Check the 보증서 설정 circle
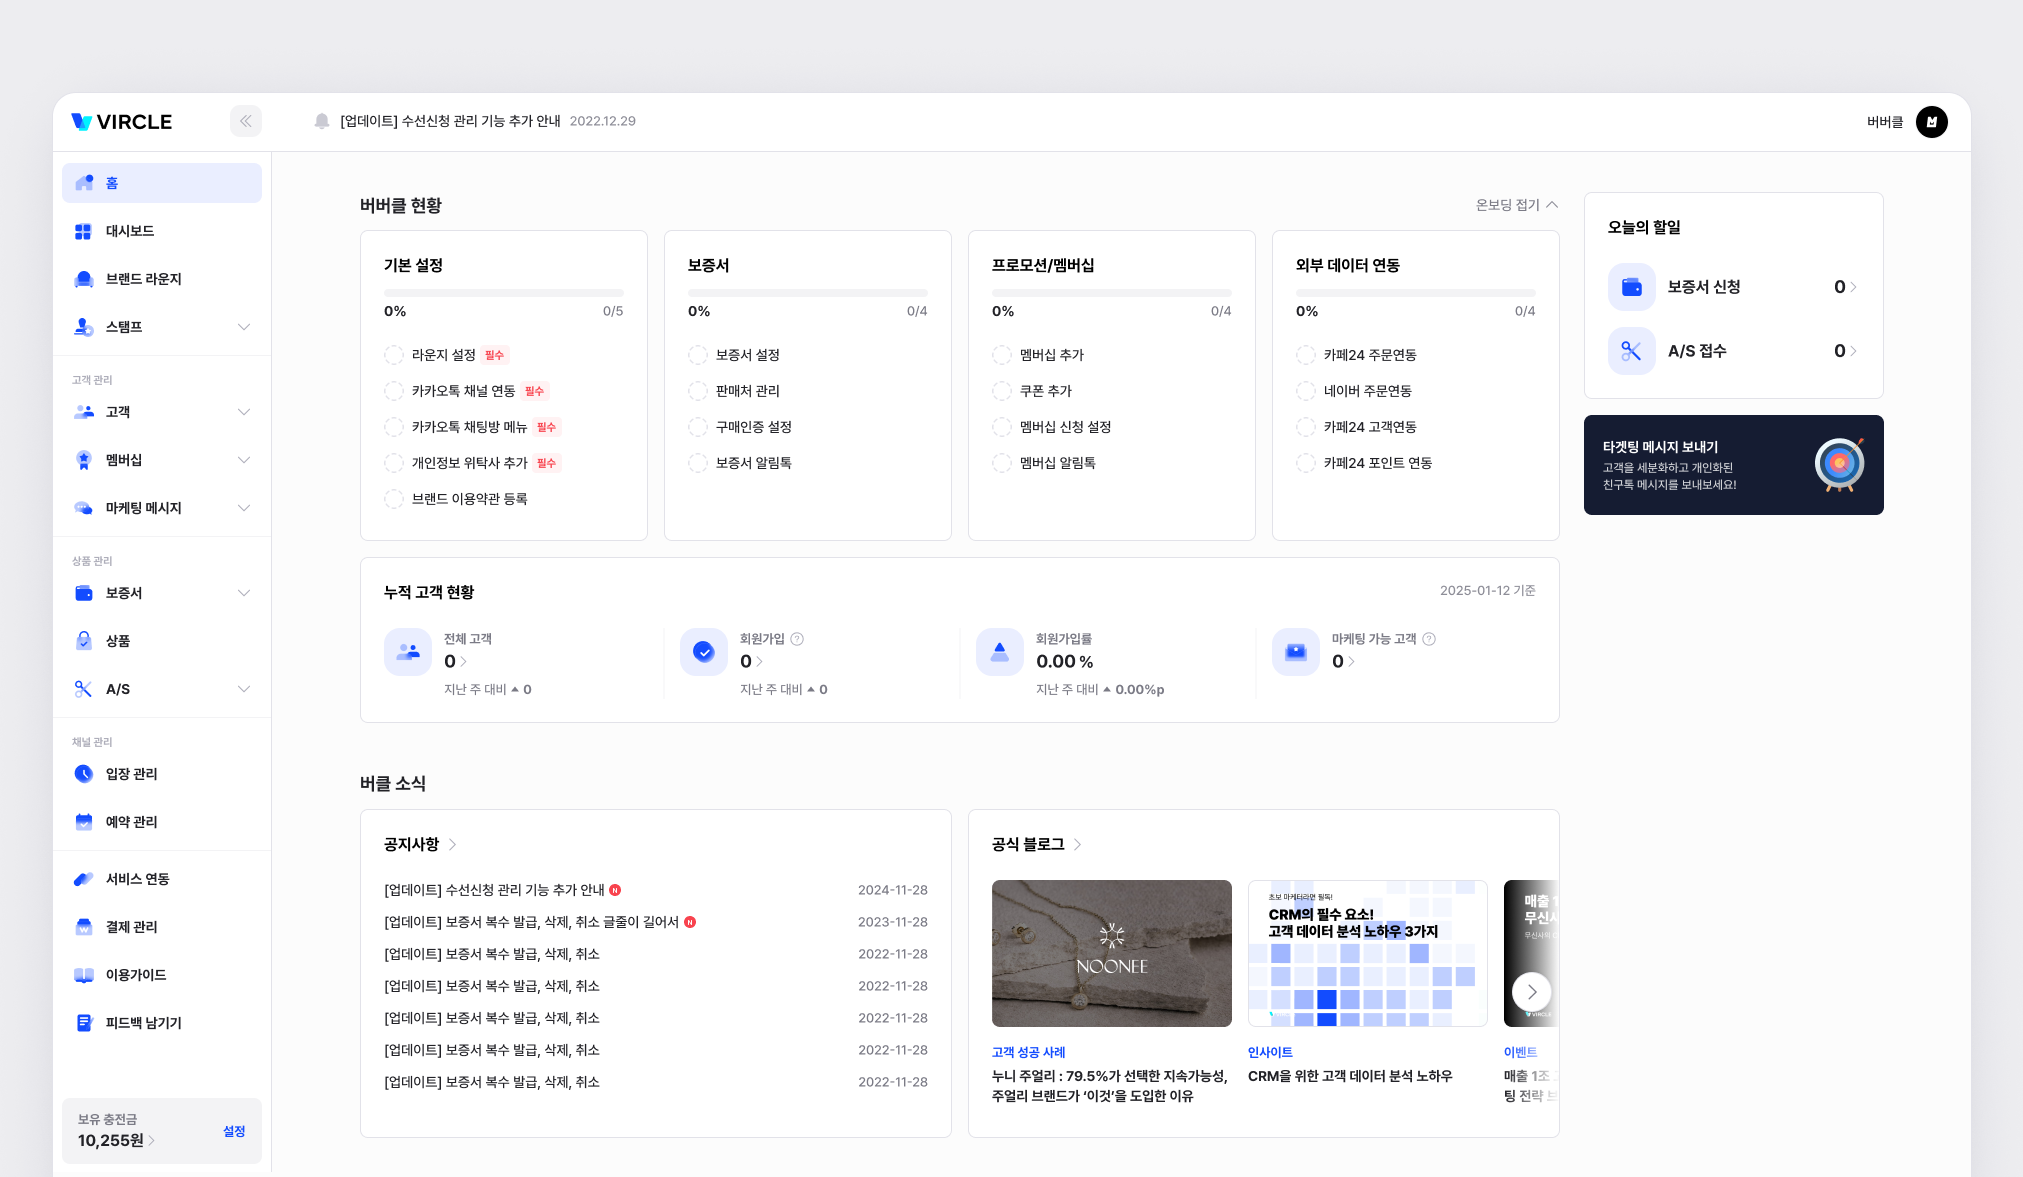This screenshot has width=2023, height=1177. click(x=698, y=355)
